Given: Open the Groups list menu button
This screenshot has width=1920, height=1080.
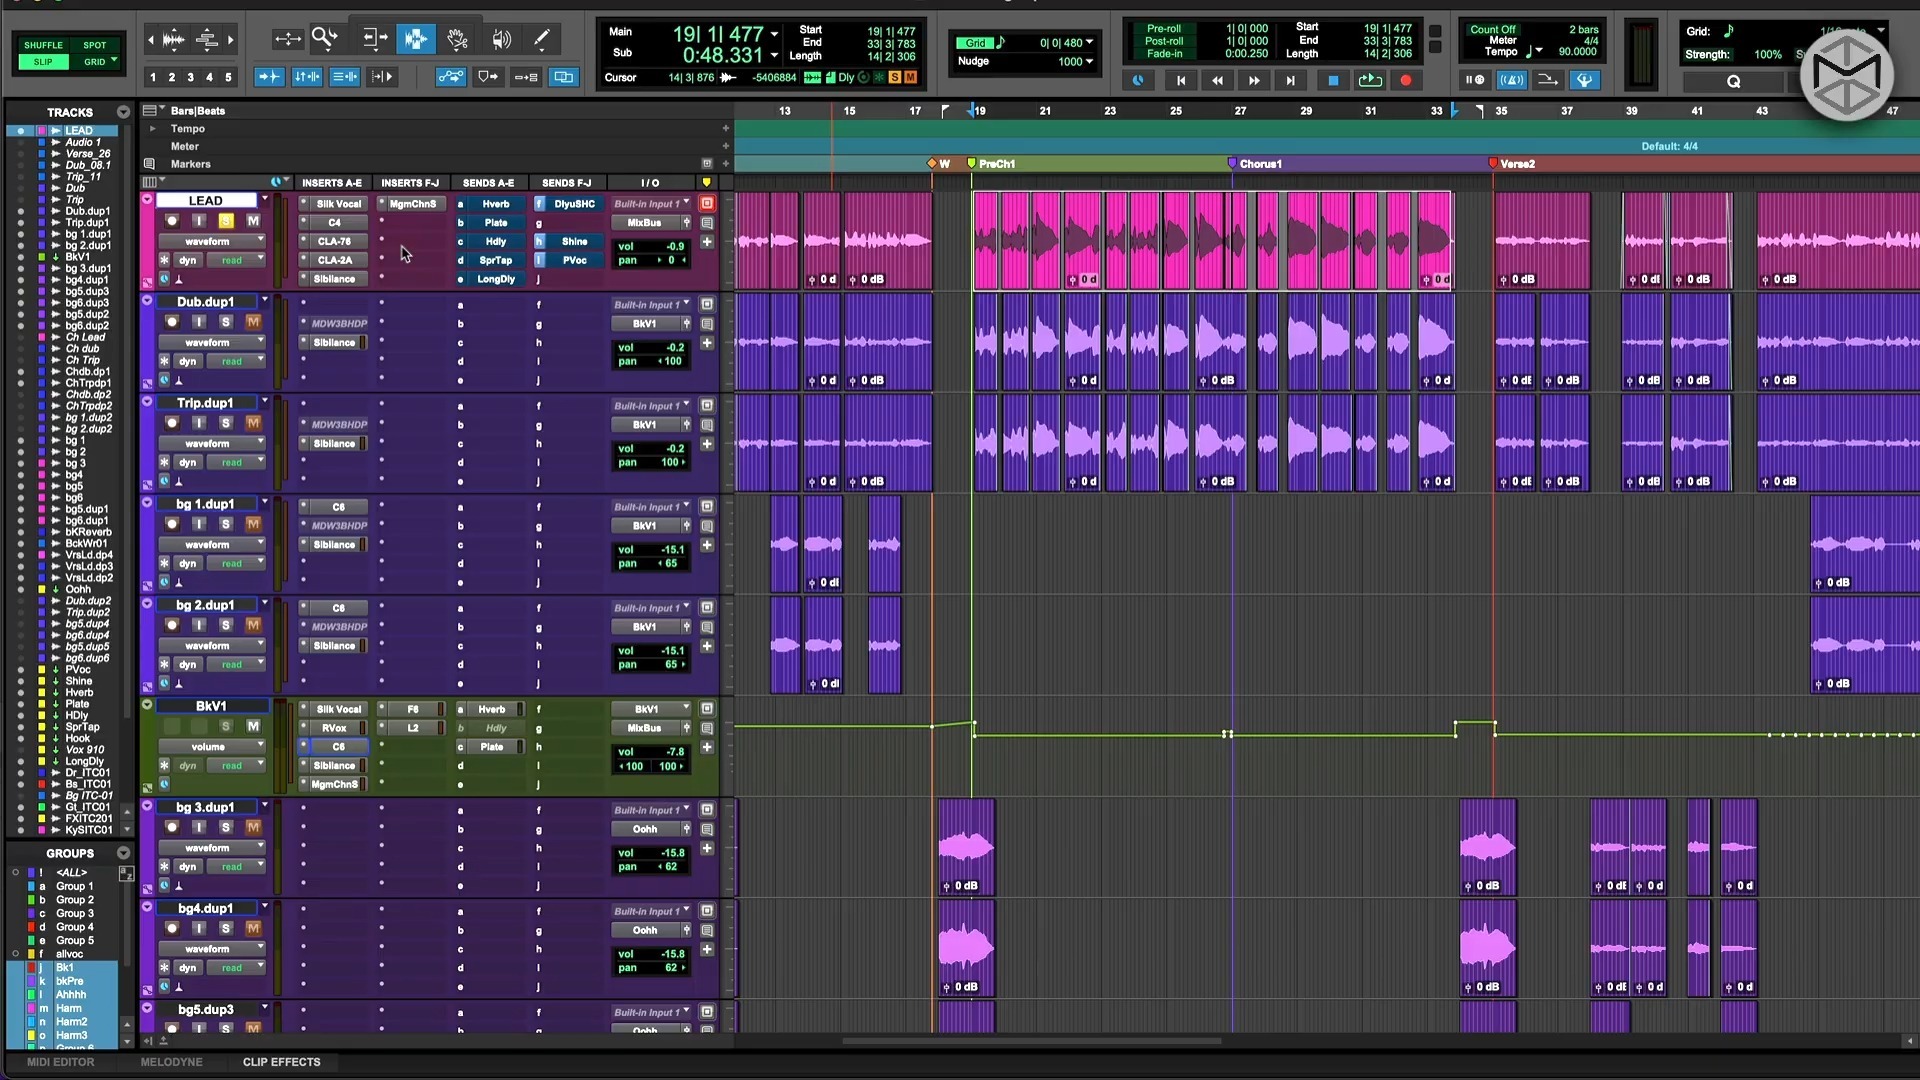Looking at the screenshot, I should [x=123, y=853].
